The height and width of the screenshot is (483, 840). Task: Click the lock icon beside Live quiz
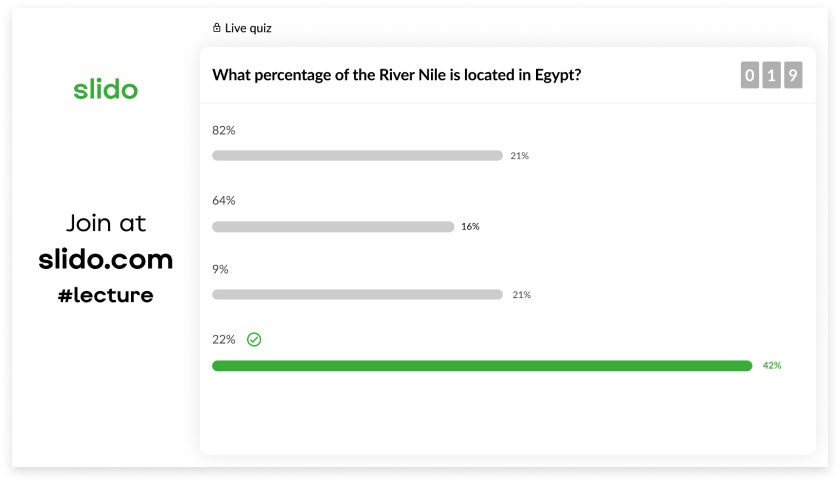coord(216,28)
